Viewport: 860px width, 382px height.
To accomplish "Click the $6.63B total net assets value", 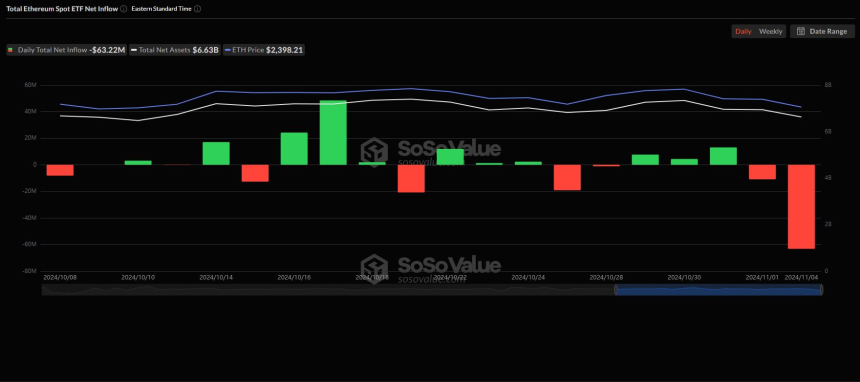I will pyautogui.click(x=206, y=50).
